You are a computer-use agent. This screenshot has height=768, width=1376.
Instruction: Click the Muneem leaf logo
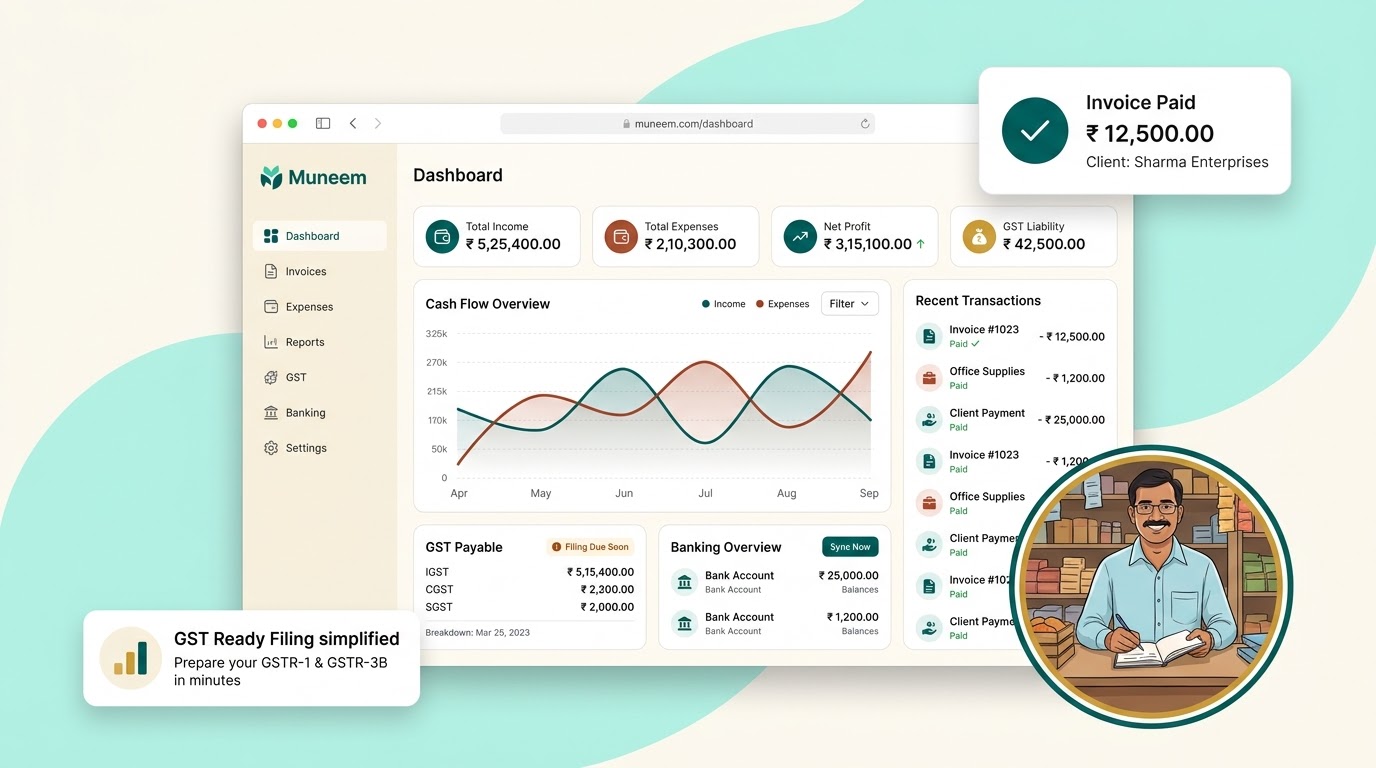click(271, 178)
